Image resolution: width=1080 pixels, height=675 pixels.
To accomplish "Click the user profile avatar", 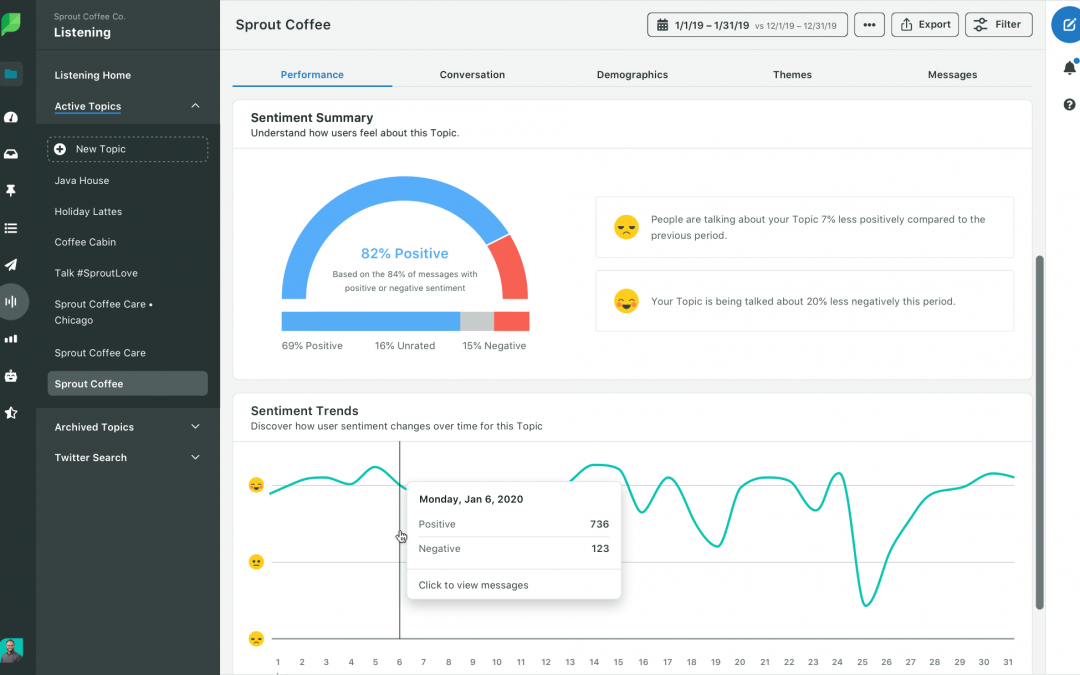I will pyautogui.click(x=12, y=650).
